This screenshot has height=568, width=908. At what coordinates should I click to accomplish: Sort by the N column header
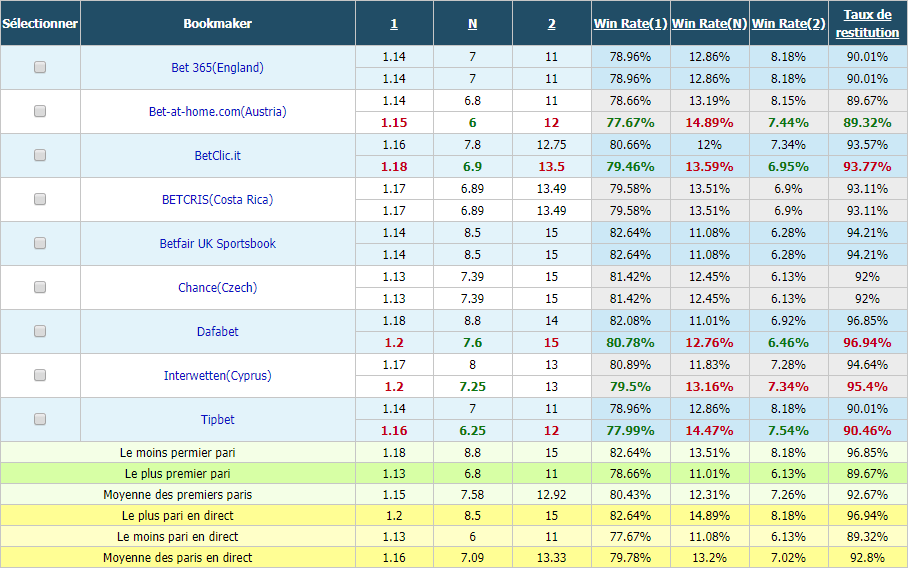(473, 24)
